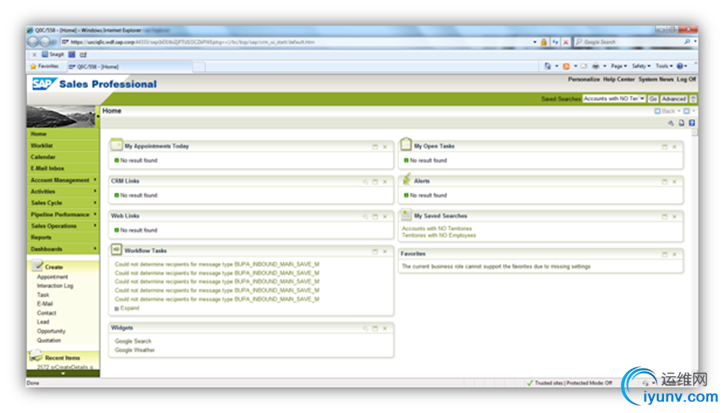The image size is (724, 413).
Task: Click the edit icon on Web Links tile
Action: (x=365, y=216)
